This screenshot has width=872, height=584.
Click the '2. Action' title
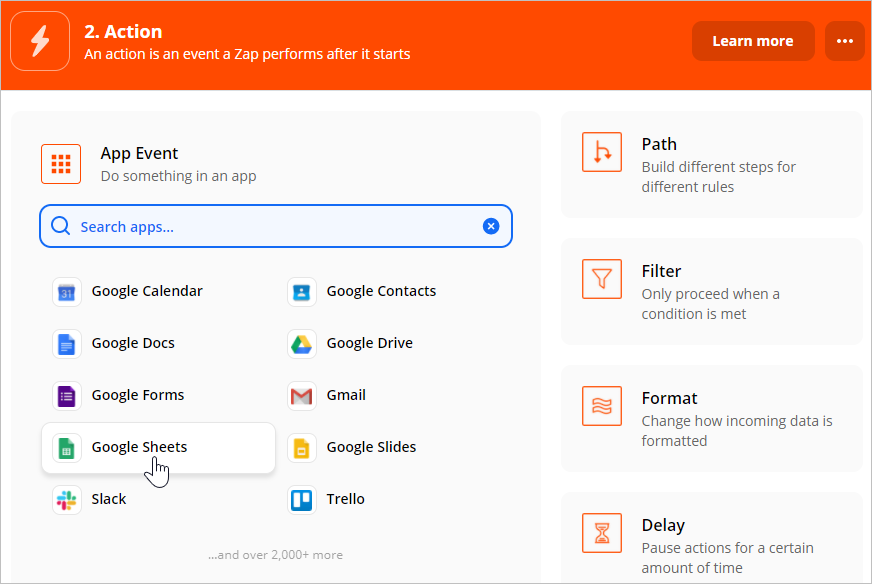point(123,32)
